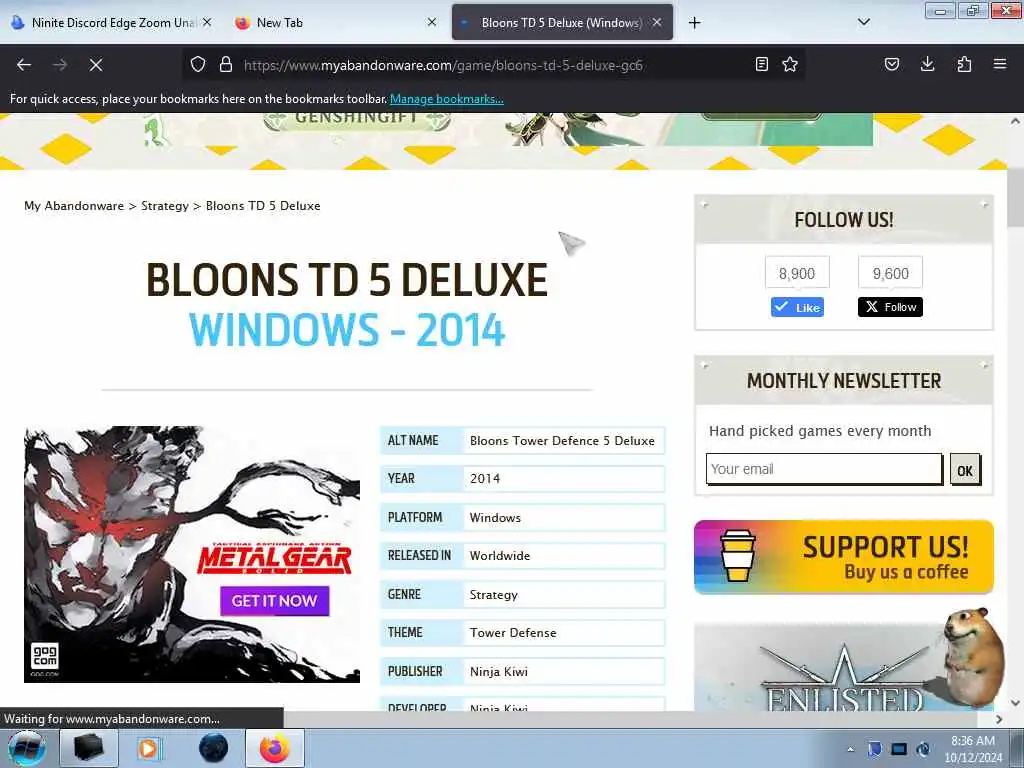Open the Manage bookmarks link
The width and height of the screenshot is (1024, 768).
447,99
